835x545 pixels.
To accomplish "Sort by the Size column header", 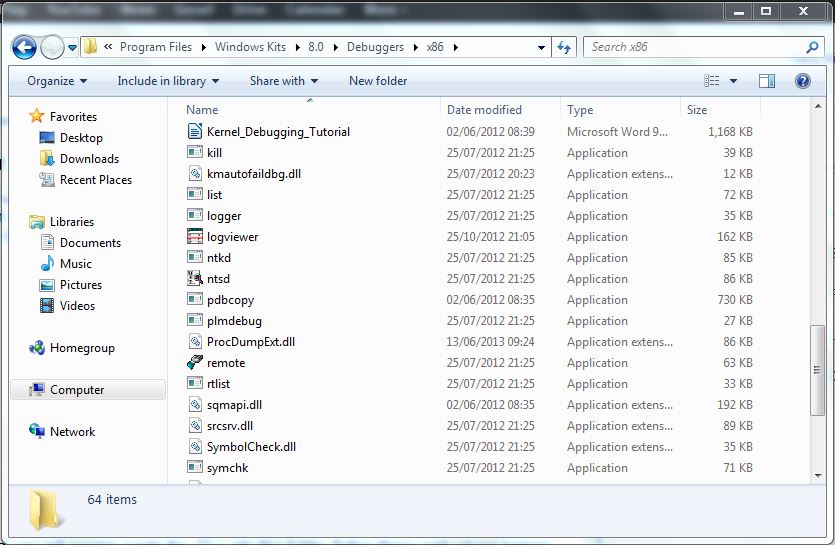I will (697, 110).
